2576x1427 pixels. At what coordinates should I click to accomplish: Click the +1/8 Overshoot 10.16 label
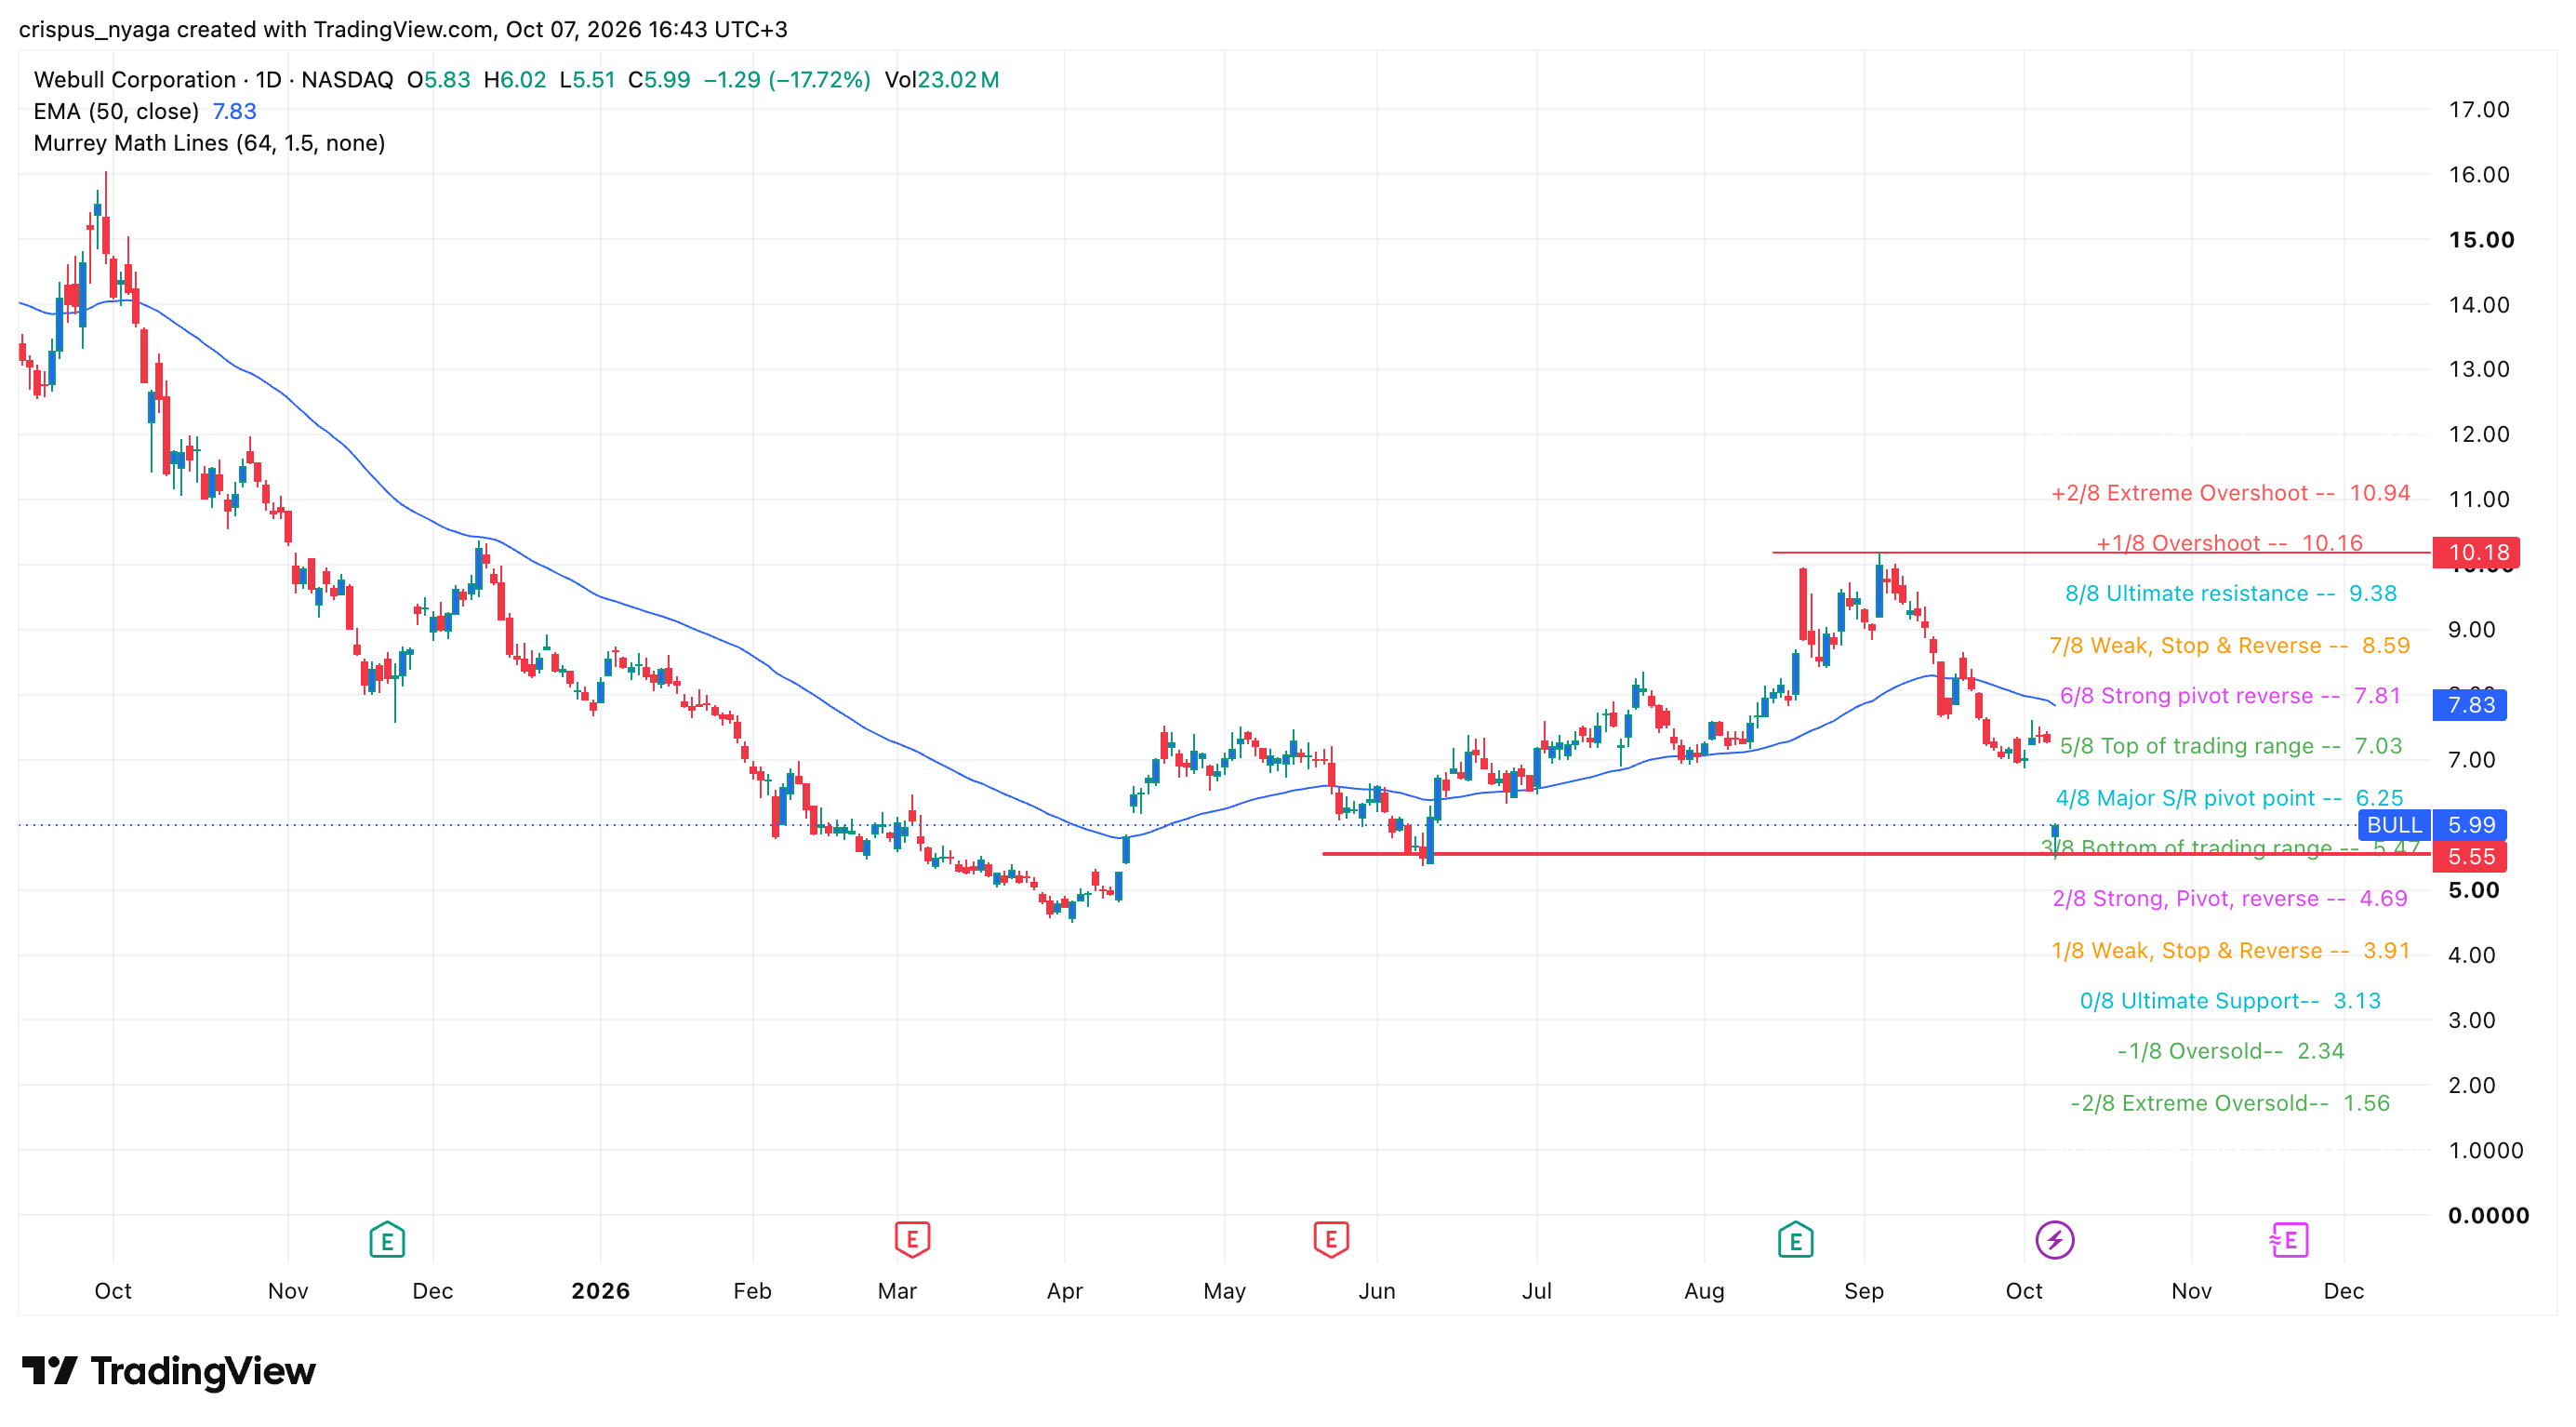pyautogui.click(x=2229, y=543)
